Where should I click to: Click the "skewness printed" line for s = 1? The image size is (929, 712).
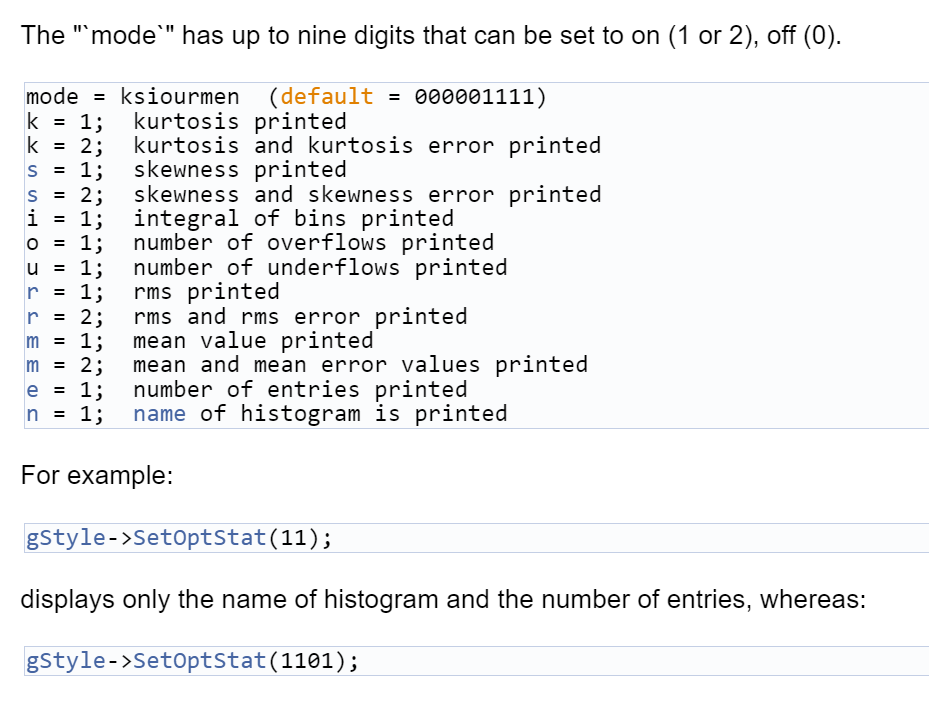(240, 170)
